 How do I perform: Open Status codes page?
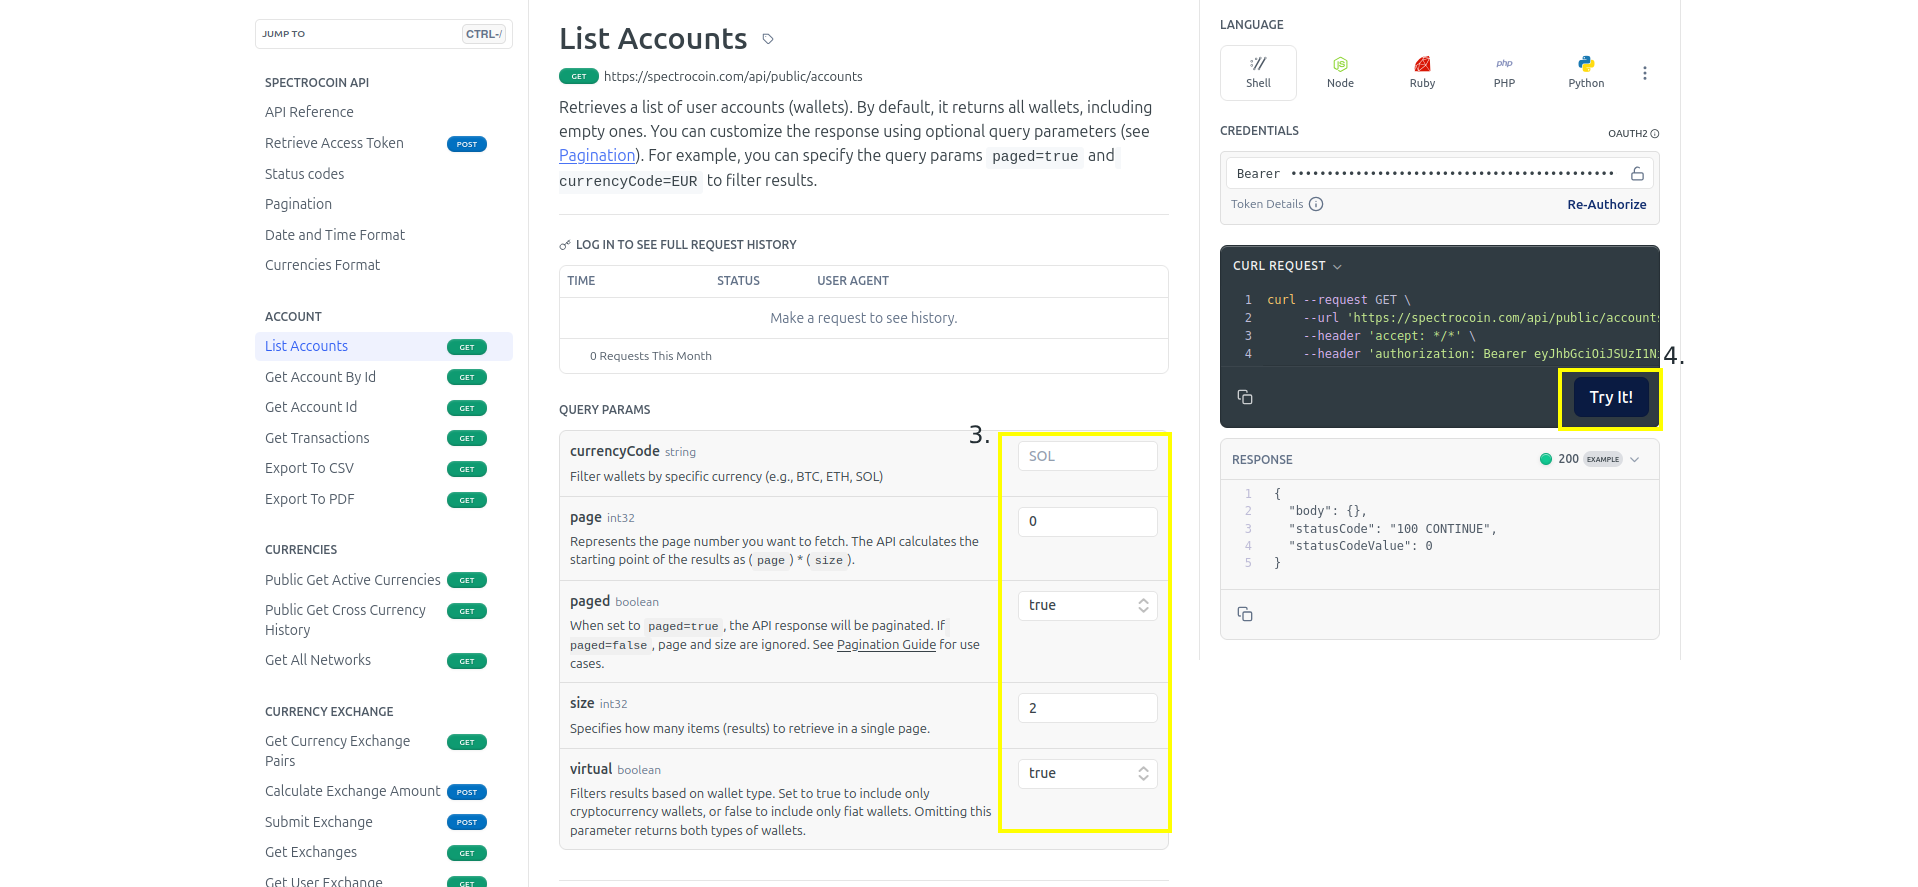[x=304, y=174]
